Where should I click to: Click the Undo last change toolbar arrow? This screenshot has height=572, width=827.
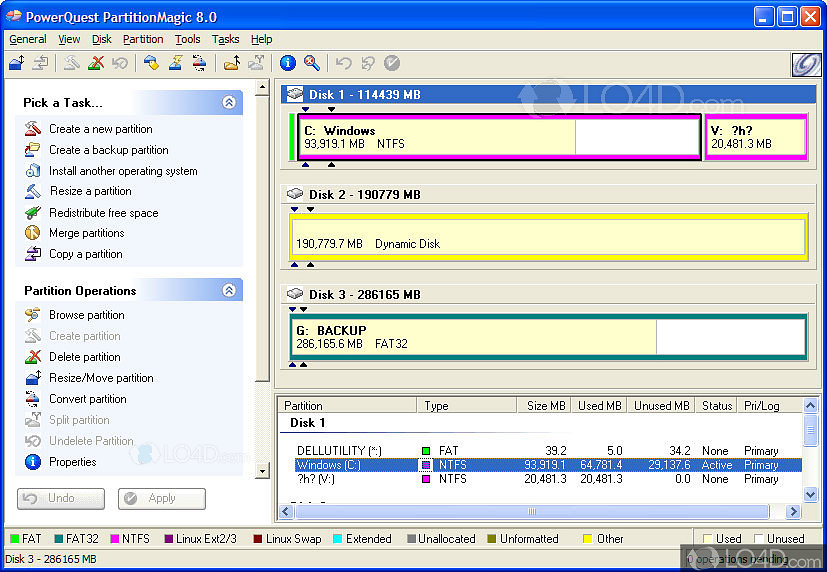click(x=344, y=63)
